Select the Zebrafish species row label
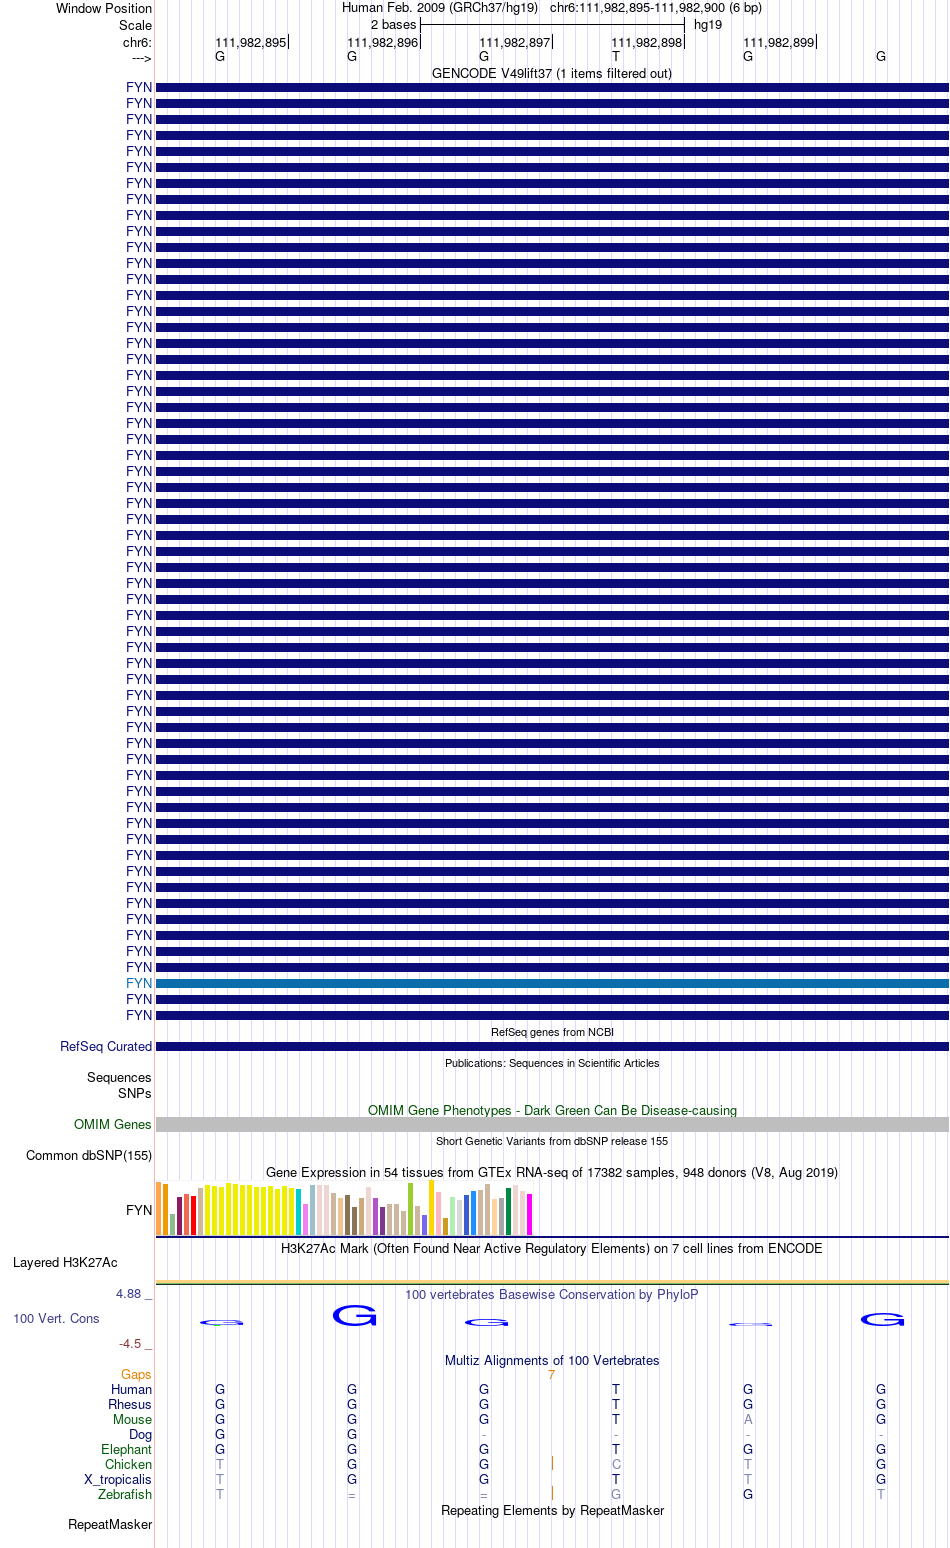950x1548 pixels. coord(125,1494)
